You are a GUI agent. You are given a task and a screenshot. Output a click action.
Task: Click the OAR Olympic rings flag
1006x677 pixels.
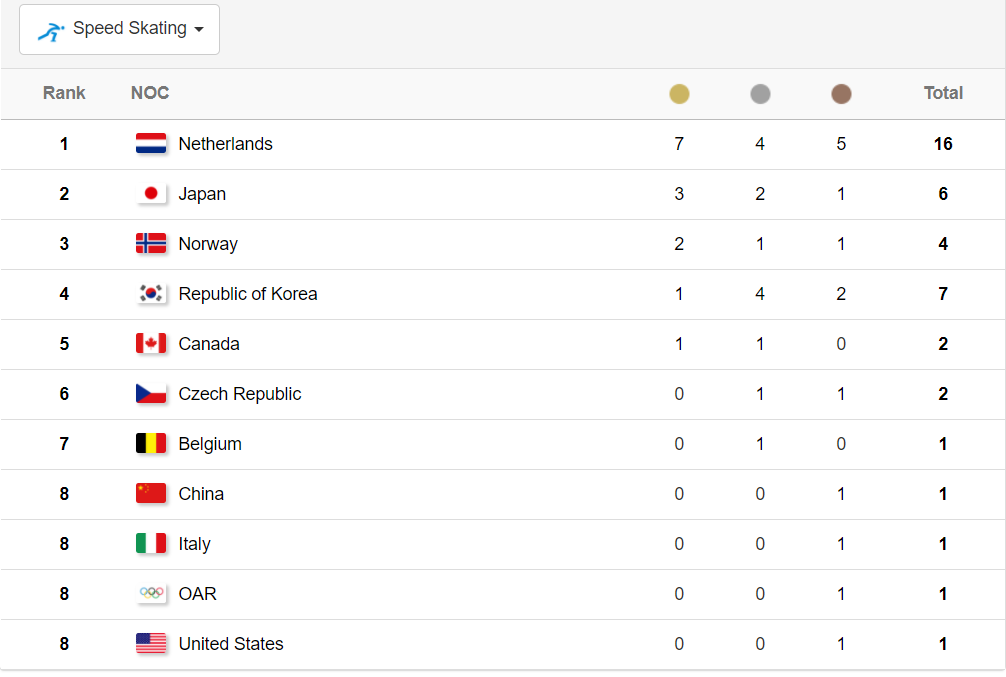151,594
